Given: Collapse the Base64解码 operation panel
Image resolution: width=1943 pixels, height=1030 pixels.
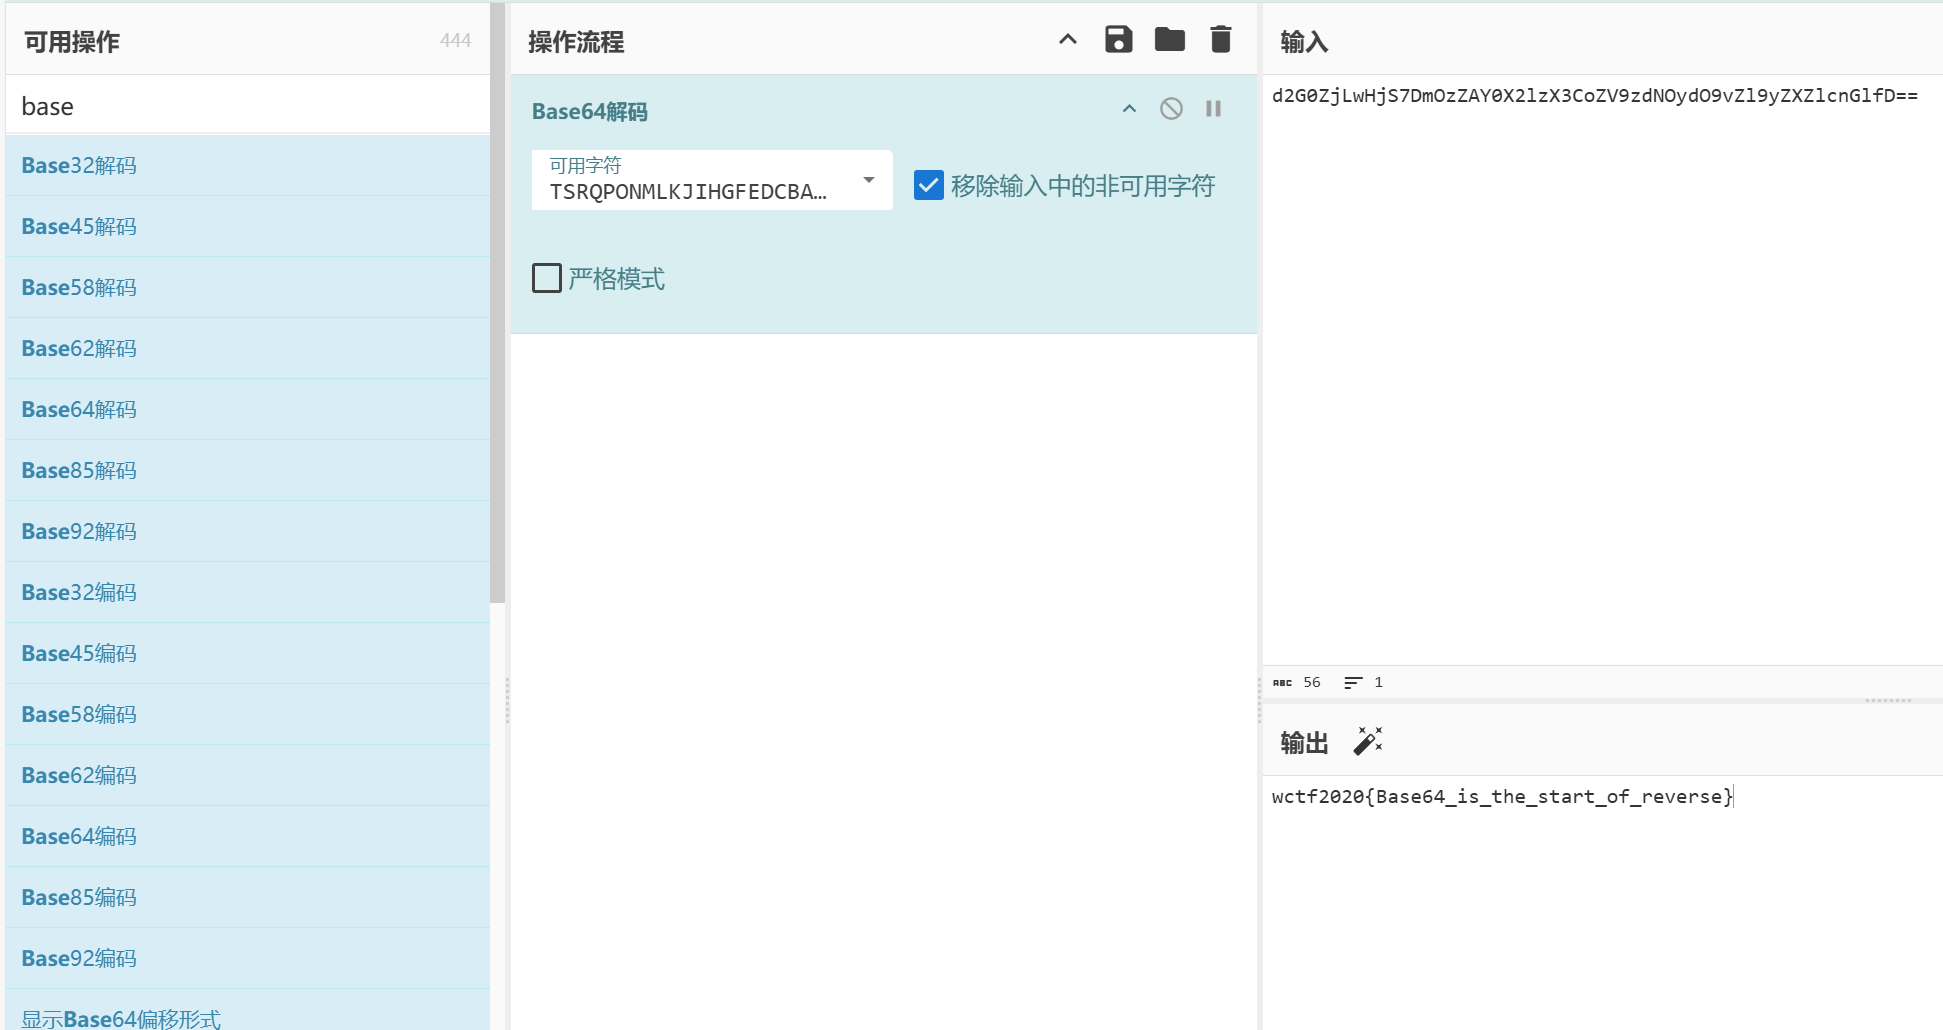Looking at the screenshot, I should pyautogui.click(x=1129, y=109).
